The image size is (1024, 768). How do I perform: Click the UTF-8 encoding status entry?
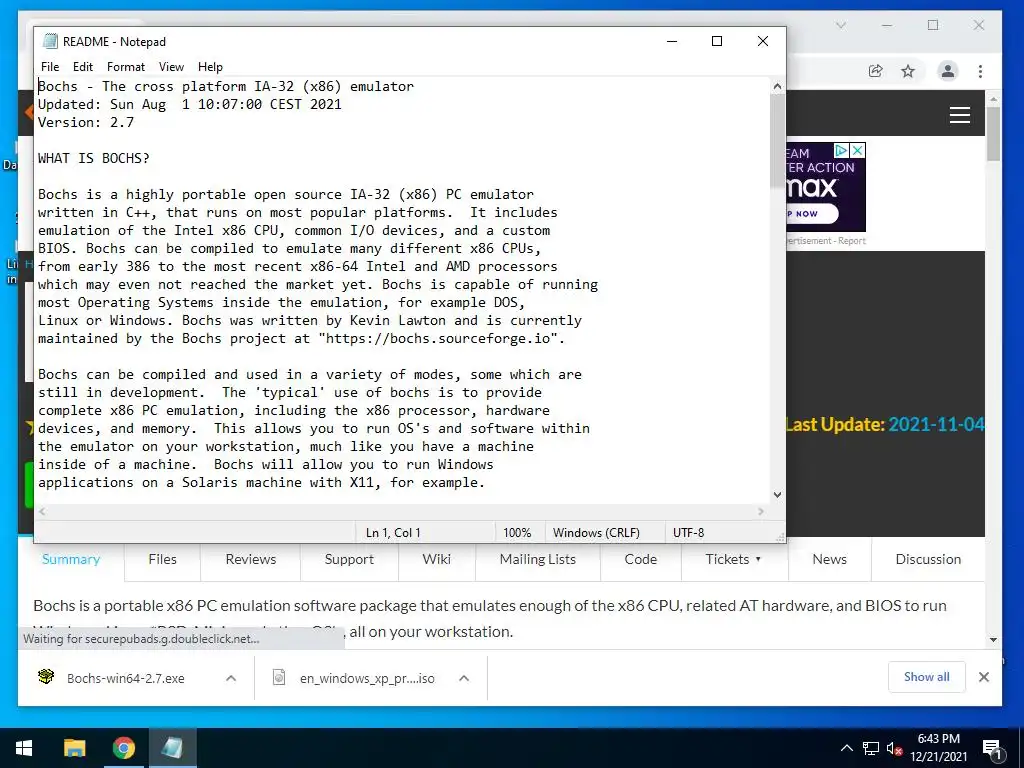point(688,533)
